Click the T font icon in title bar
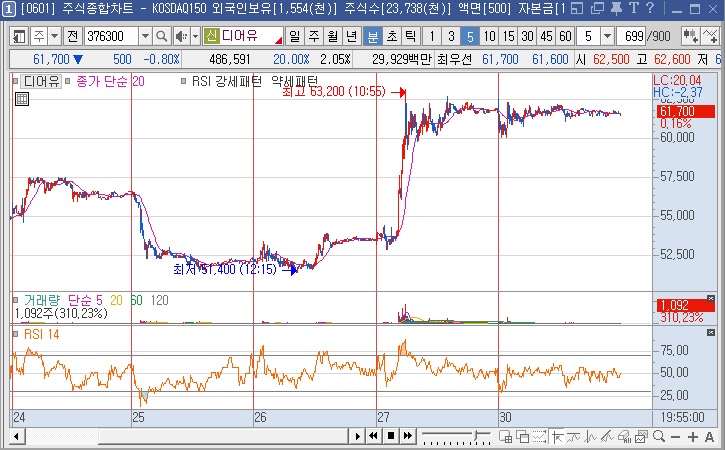This screenshot has height=450, width=725. [634, 8]
